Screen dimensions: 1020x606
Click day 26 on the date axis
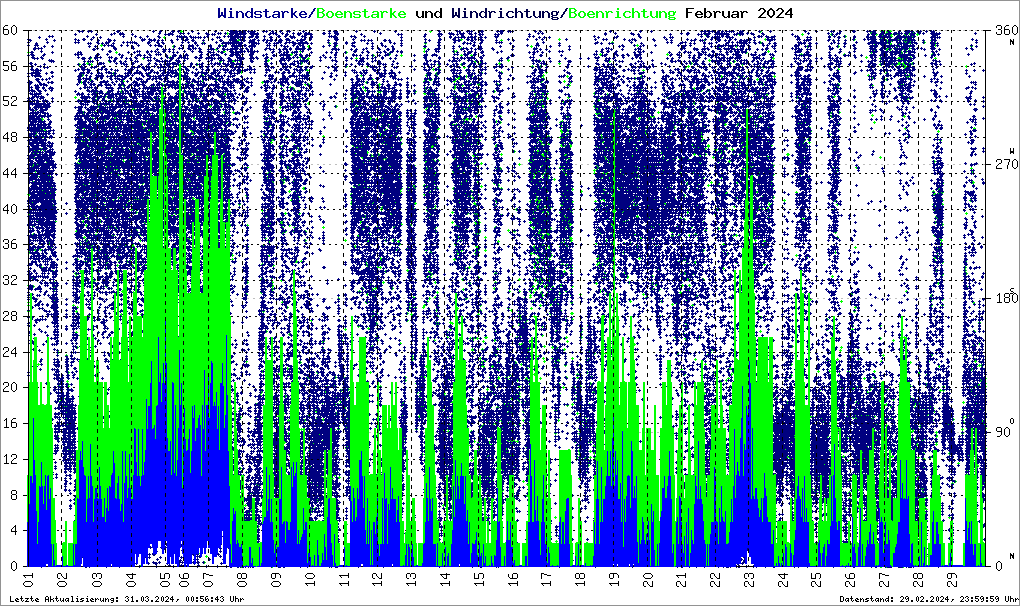[850, 579]
